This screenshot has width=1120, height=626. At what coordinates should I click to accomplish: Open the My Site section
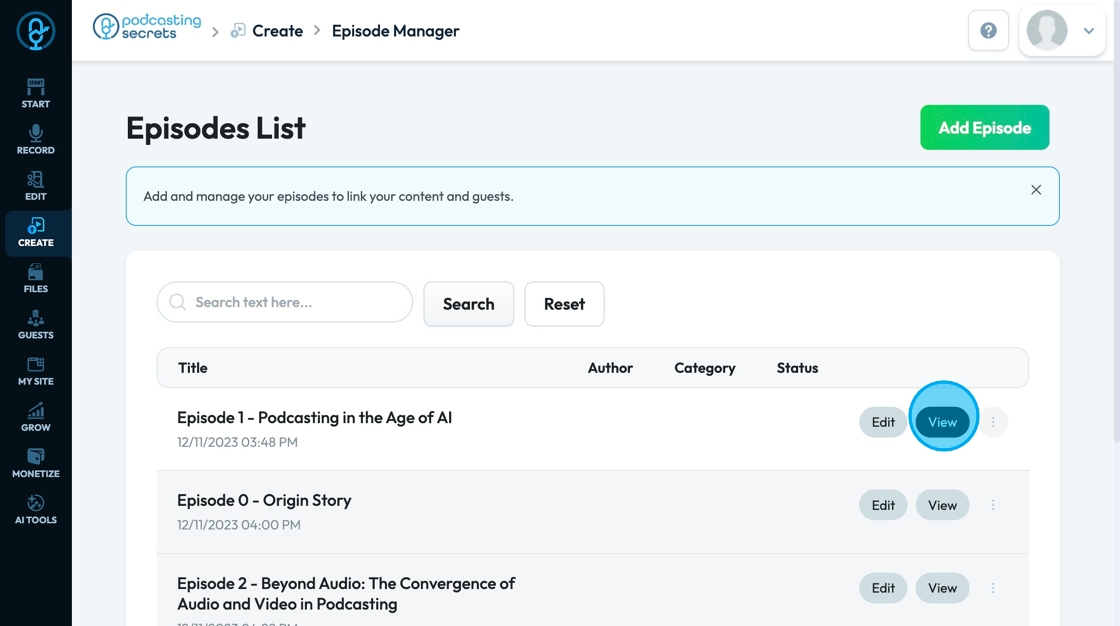coord(36,370)
